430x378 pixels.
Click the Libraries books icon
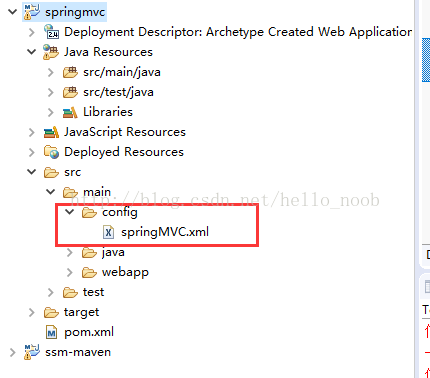pos(70,113)
